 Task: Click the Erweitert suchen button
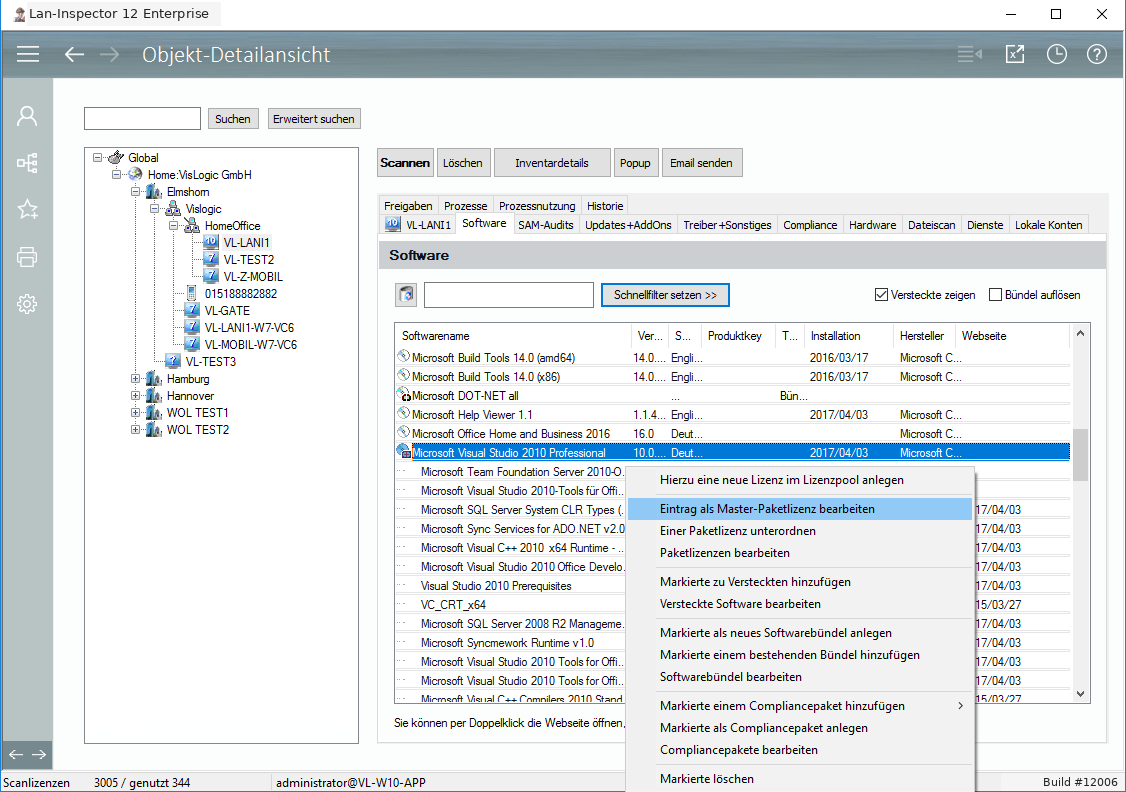(x=314, y=118)
